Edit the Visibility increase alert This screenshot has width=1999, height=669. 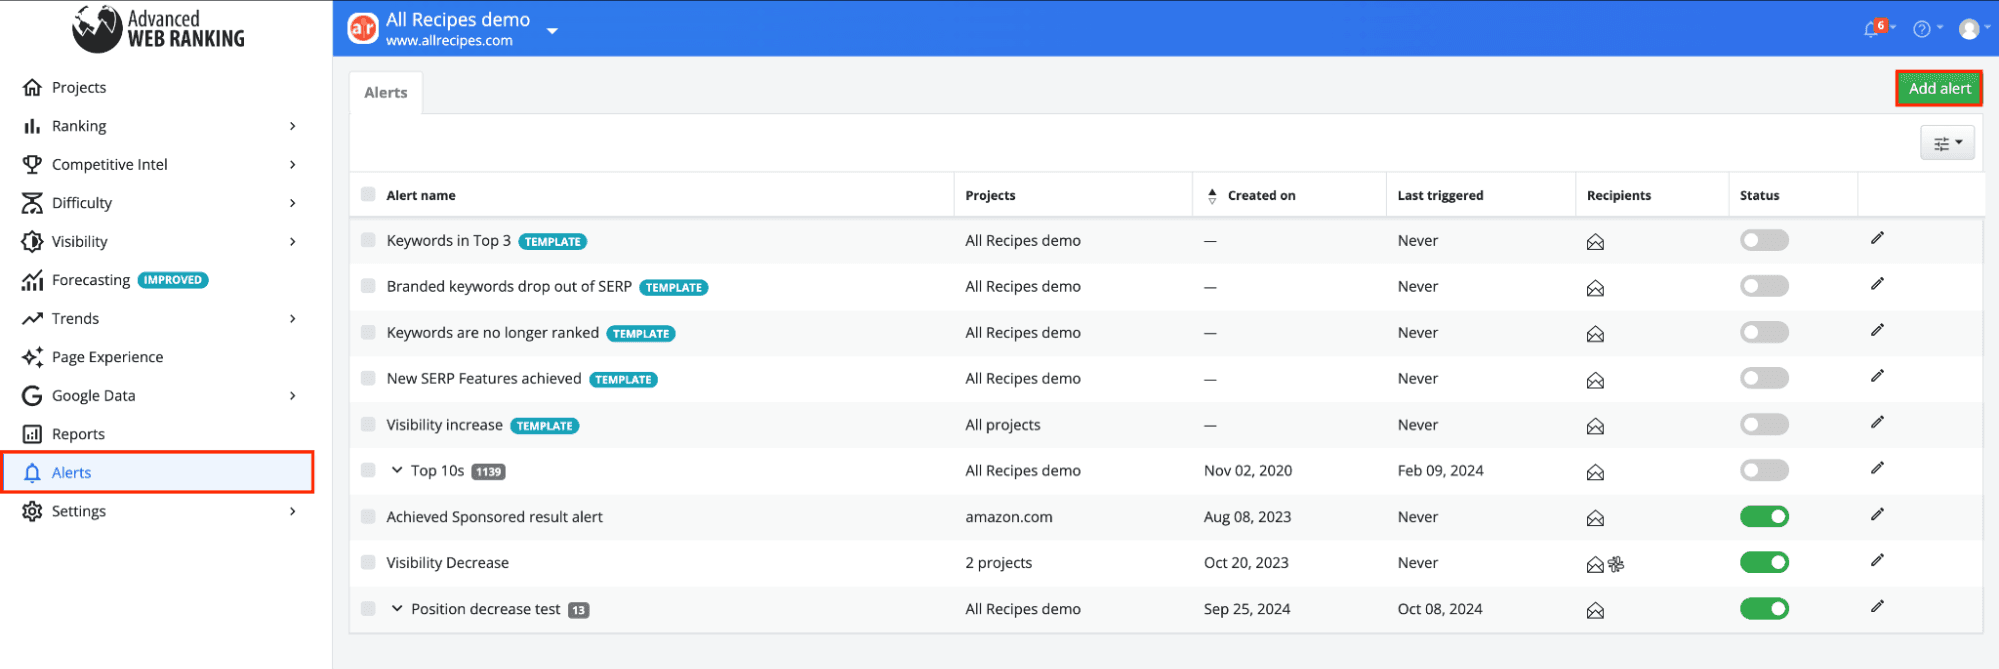[x=1877, y=422]
